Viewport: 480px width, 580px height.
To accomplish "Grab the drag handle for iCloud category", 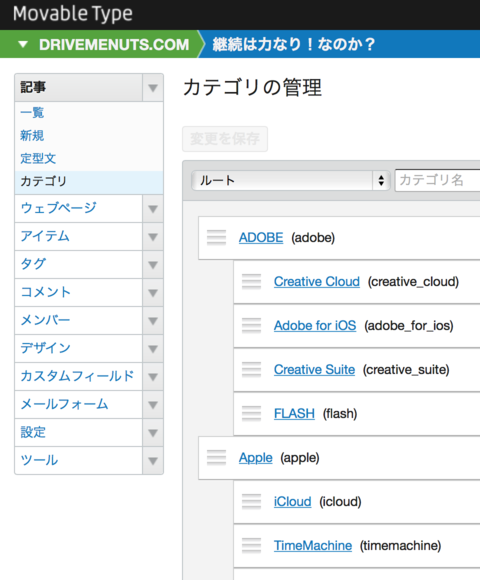I will pos(251,502).
